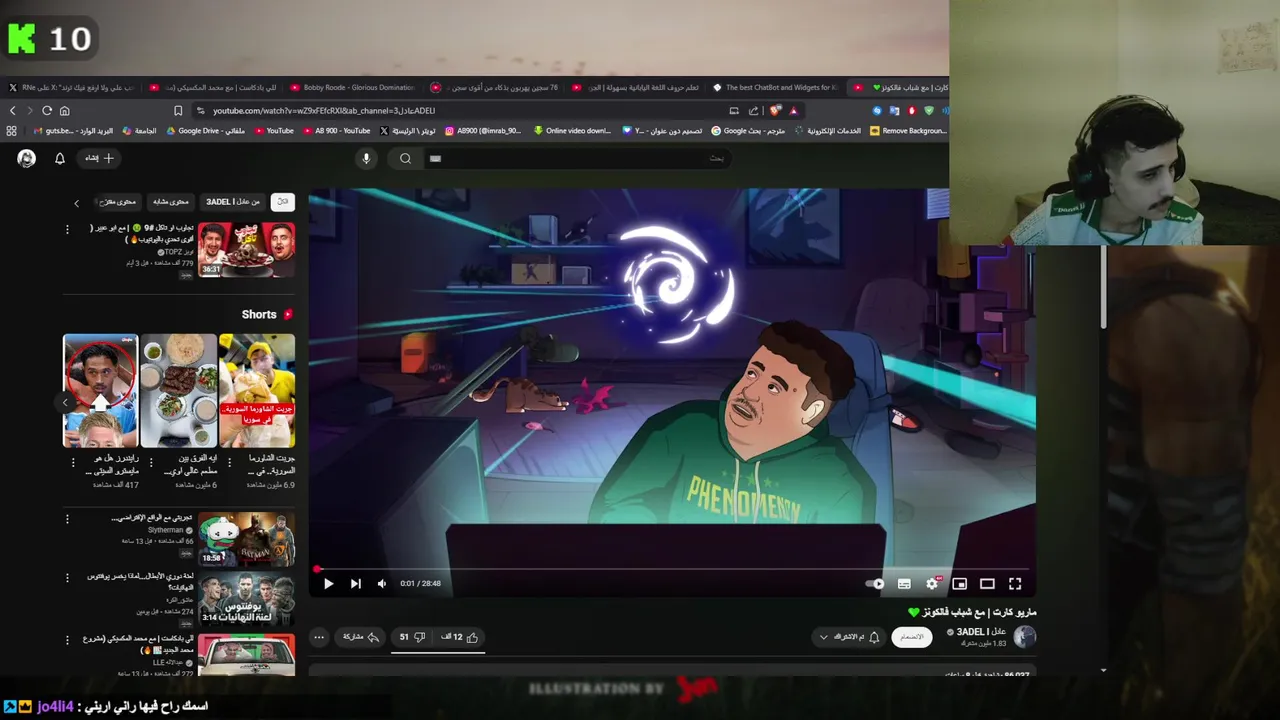Open the Shorts section heading icon
This screenshot has width=1280, height=720.
pyautogui.click(x=288, y=314)
